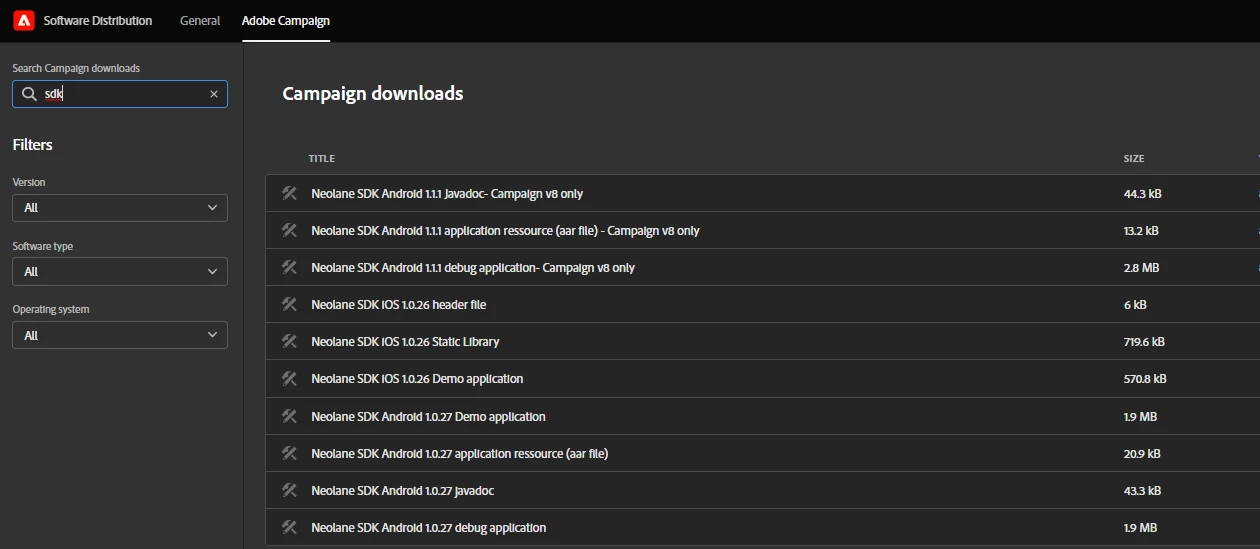Screen dimensions: 1260x549
Task: Open the Software type filter dropdown
Action: (120, 272)
